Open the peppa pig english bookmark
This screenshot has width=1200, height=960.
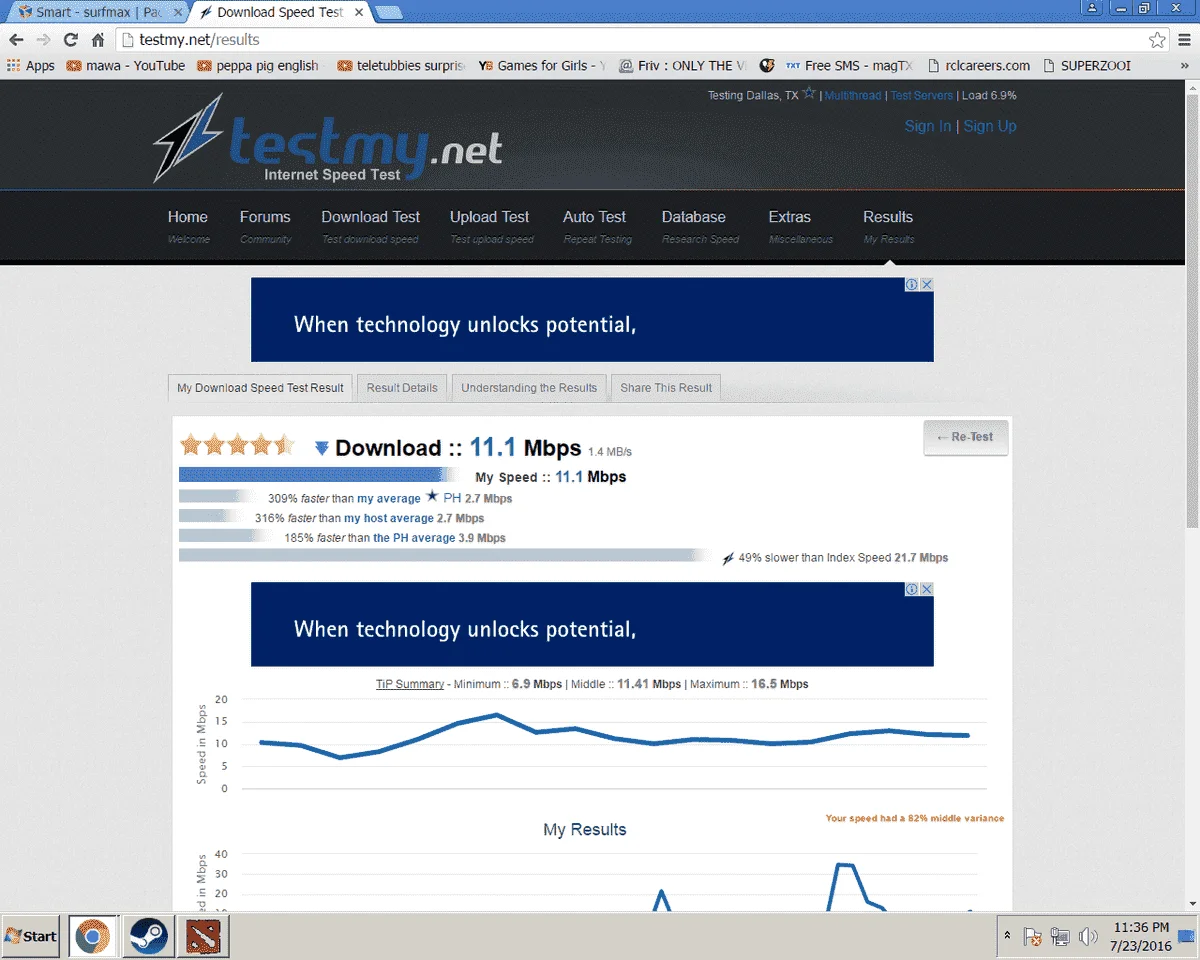click(x=258, y=66)
